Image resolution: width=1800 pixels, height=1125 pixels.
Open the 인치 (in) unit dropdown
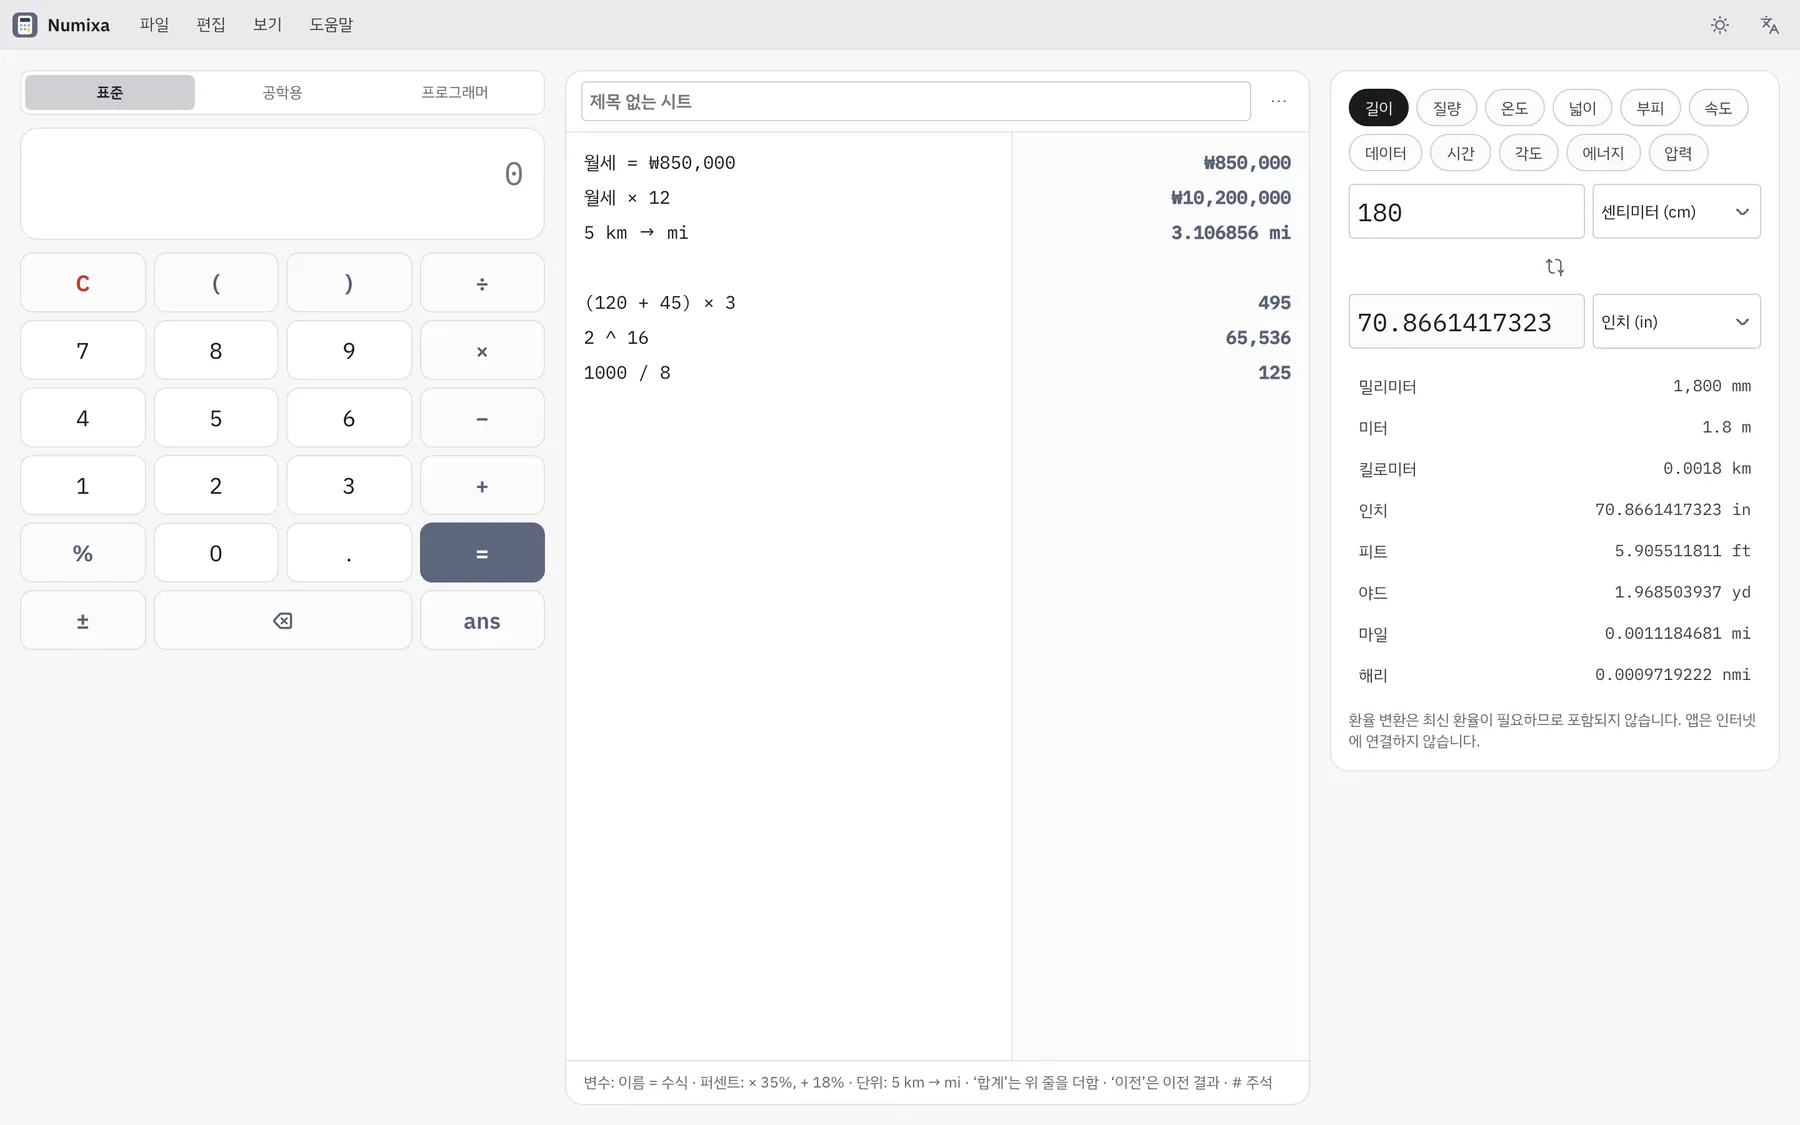1676,321
